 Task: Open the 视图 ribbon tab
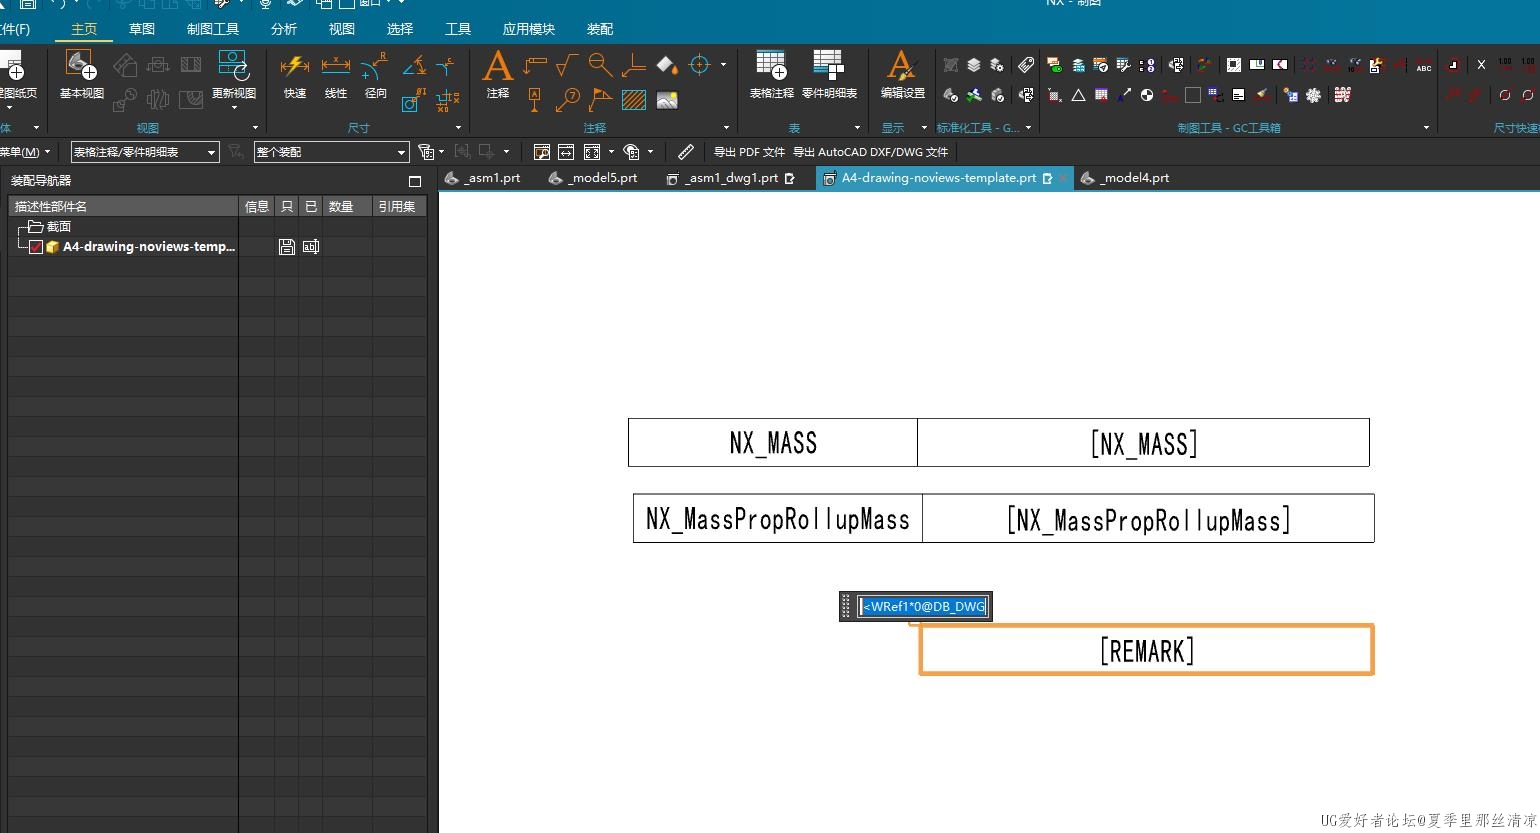342,29
